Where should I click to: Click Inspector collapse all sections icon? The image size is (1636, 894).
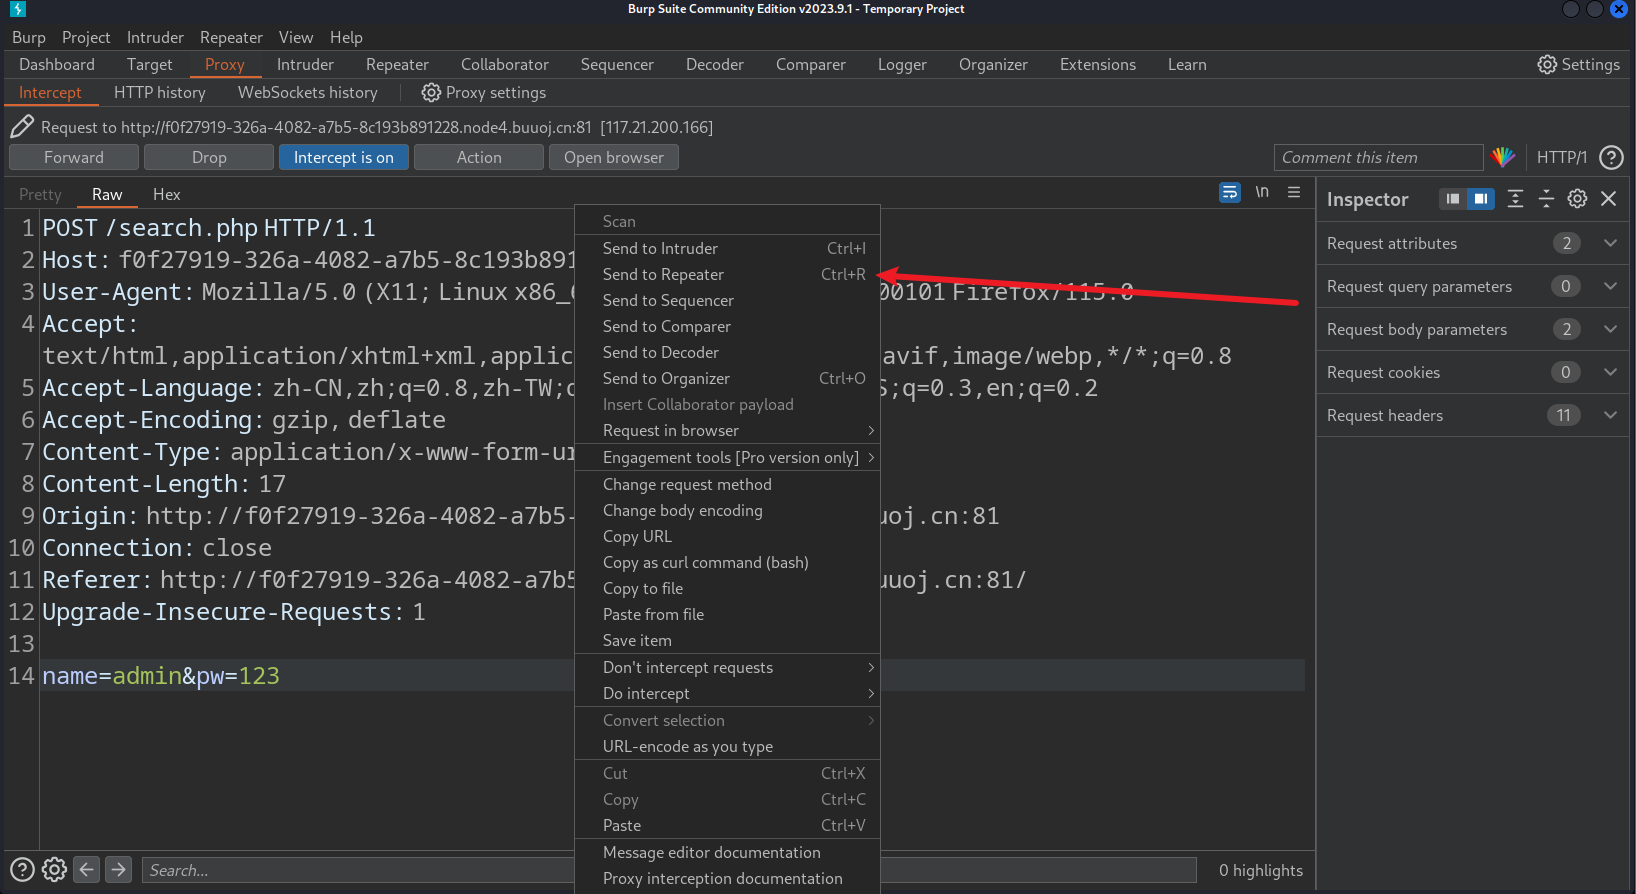(x=1546, y=199)
